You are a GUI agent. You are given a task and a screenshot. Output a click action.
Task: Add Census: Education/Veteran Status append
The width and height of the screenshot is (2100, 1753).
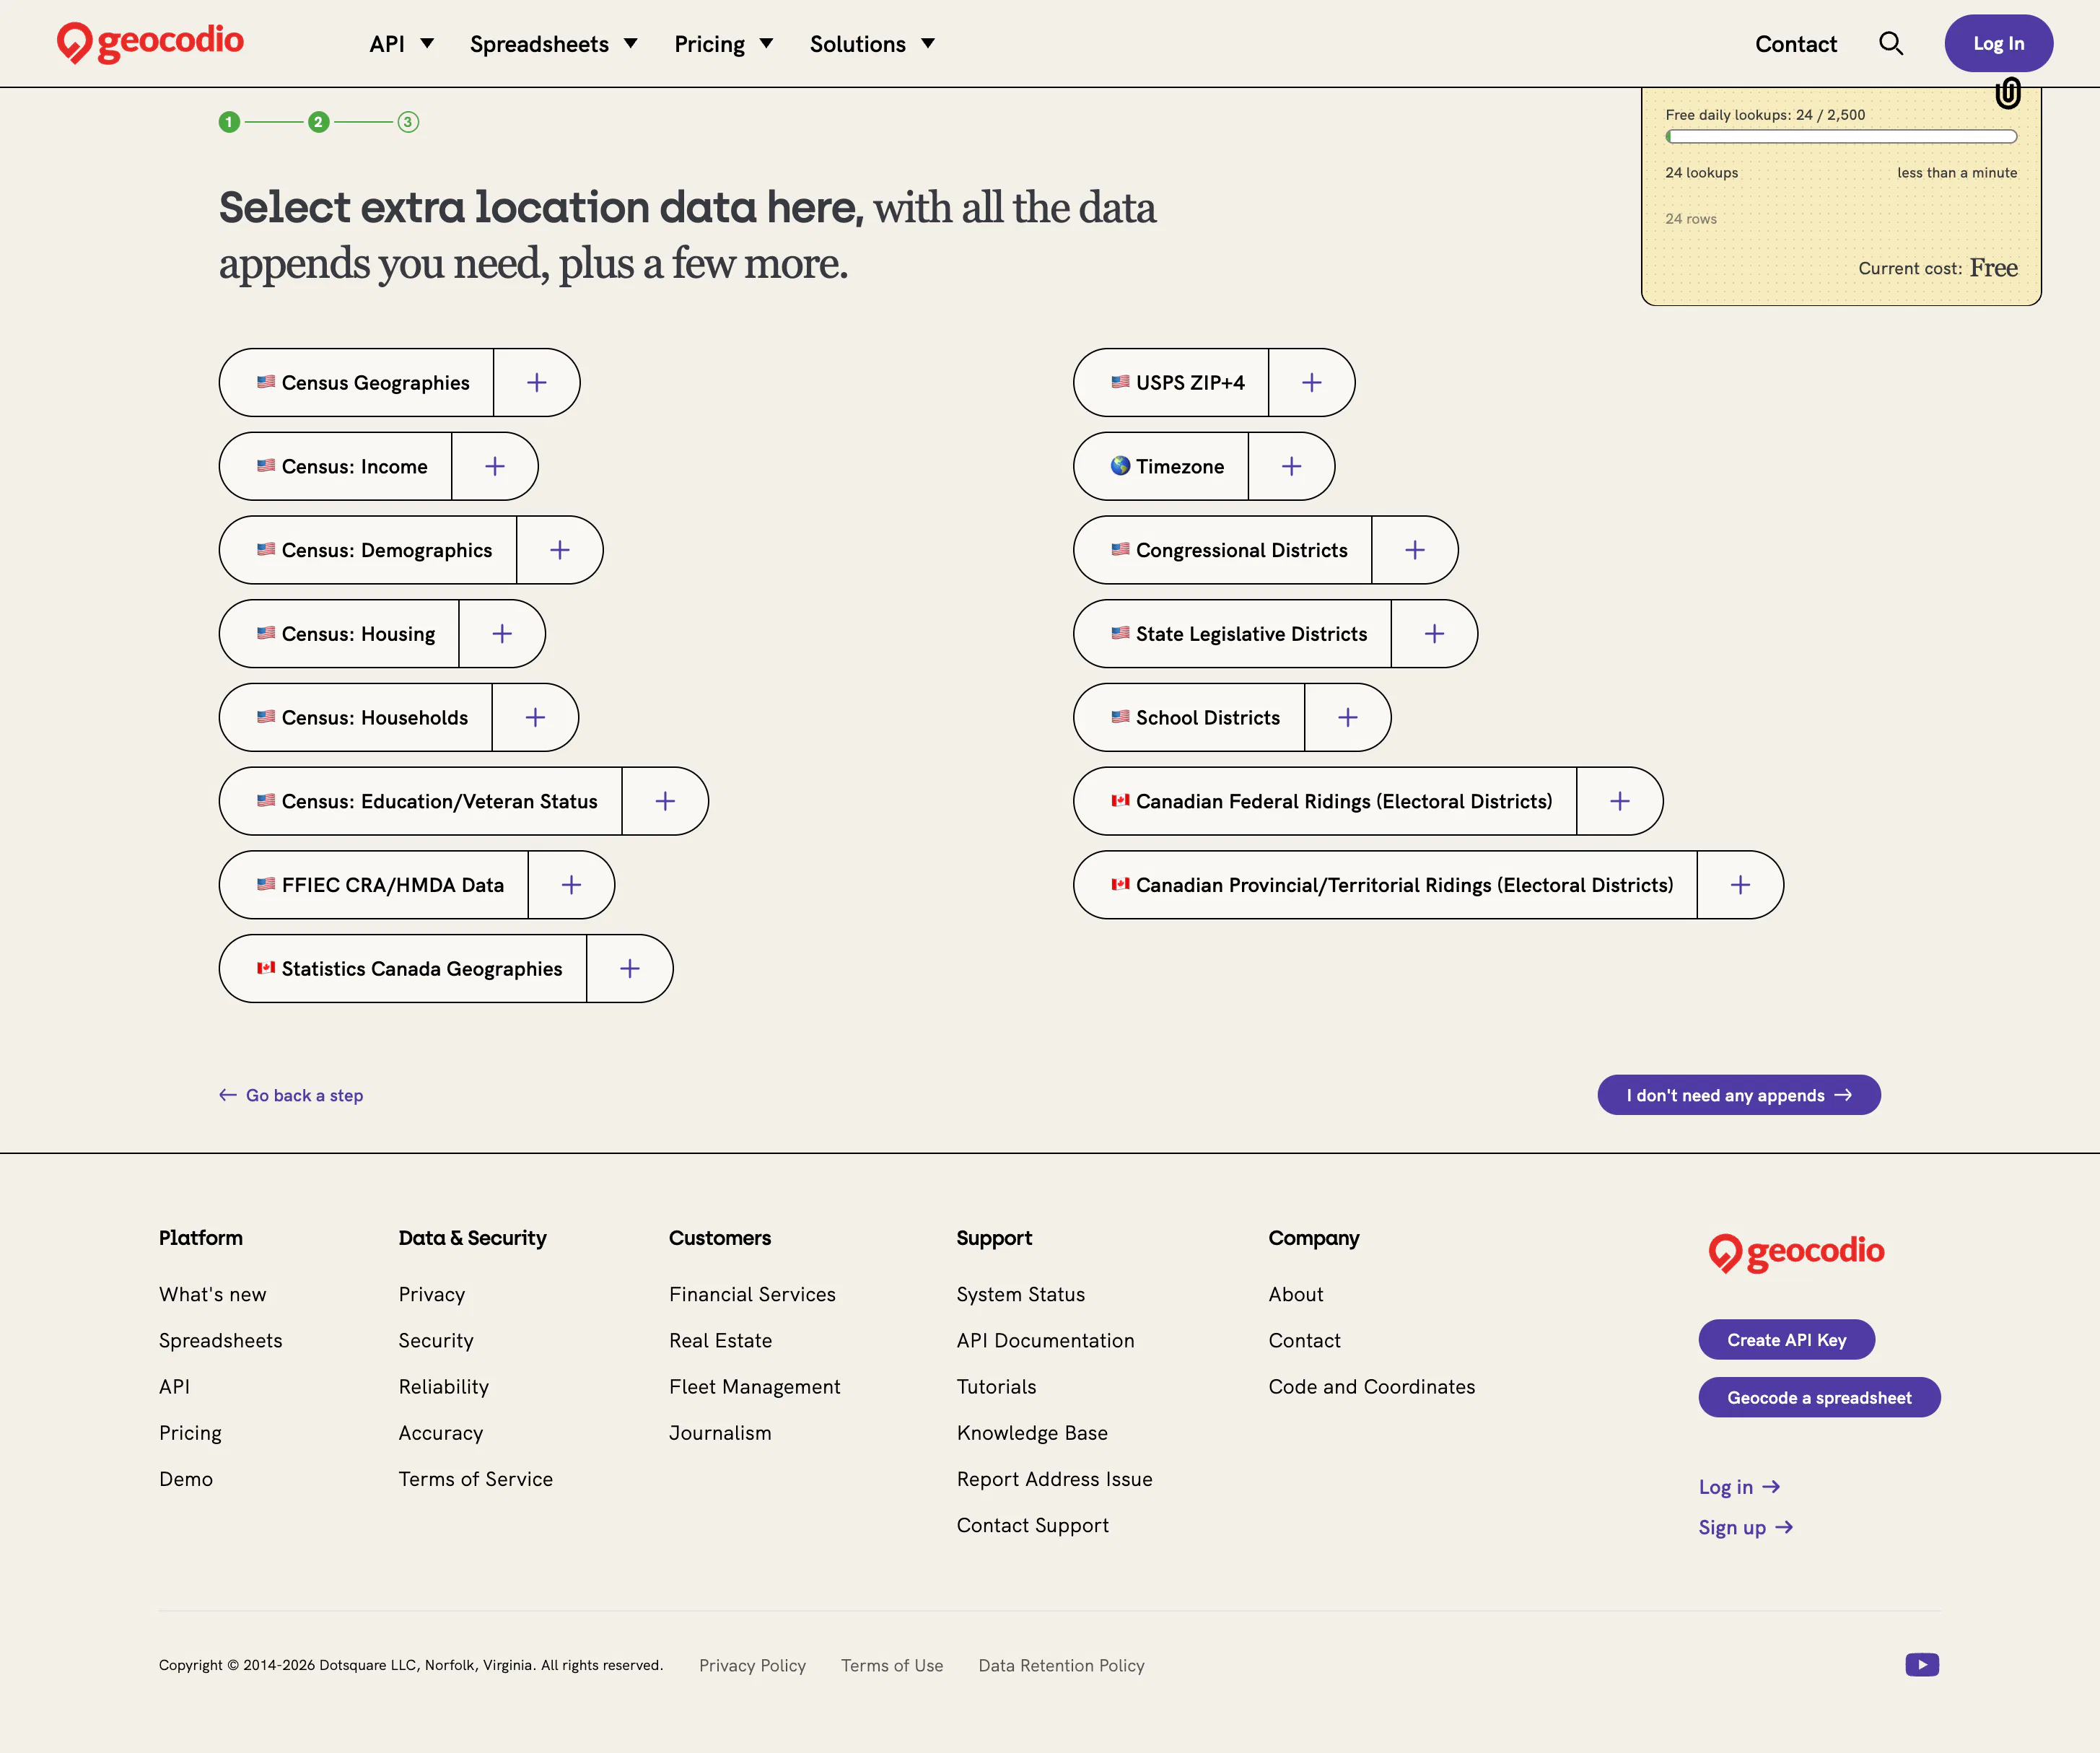point(665,801)
